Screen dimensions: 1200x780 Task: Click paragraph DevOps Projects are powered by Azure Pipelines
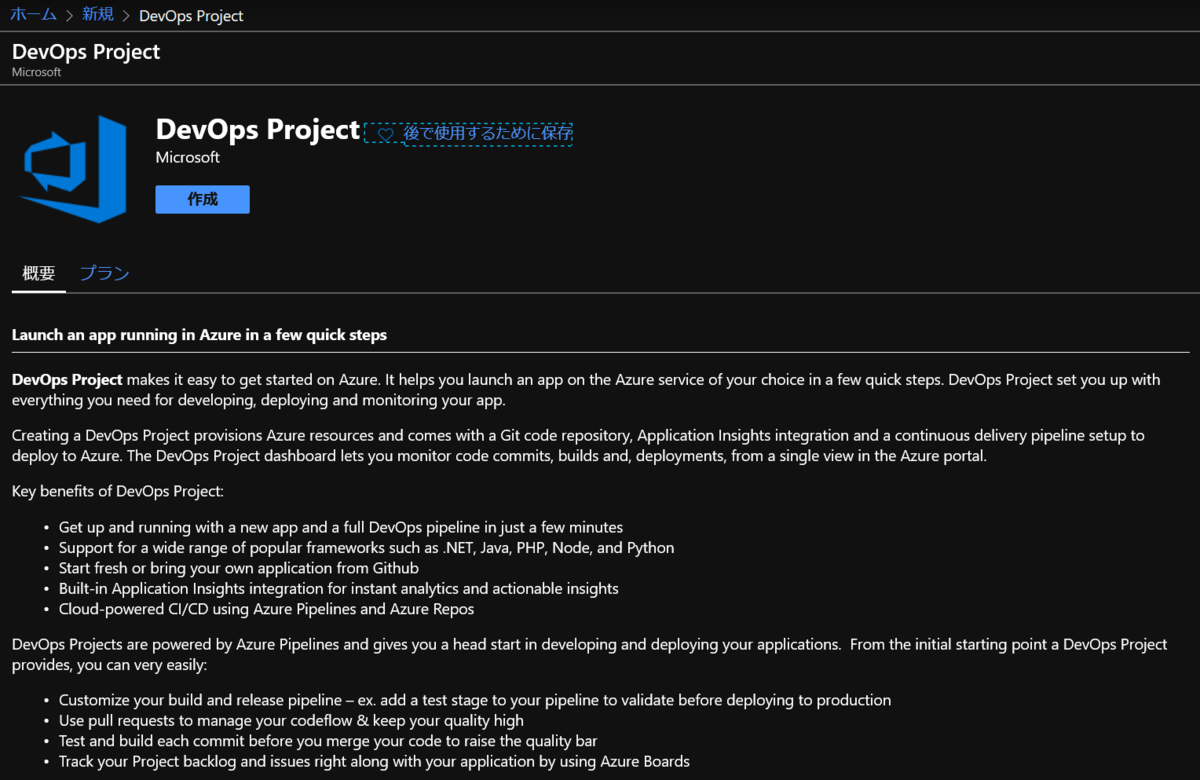coord(589,654)
